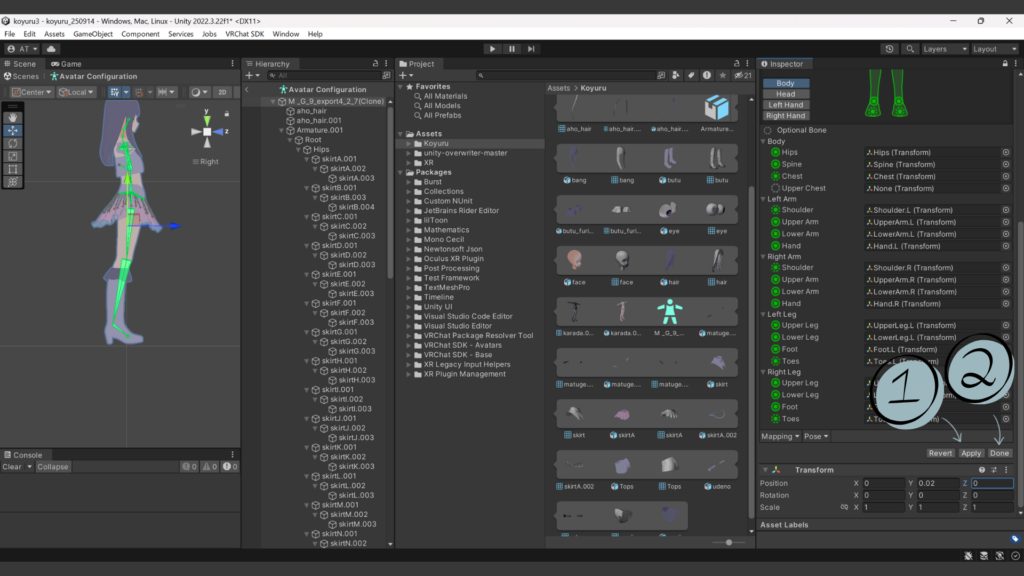1024x576 pixels.
Task: Click the cloud services icon
Action: click(51, 49)
